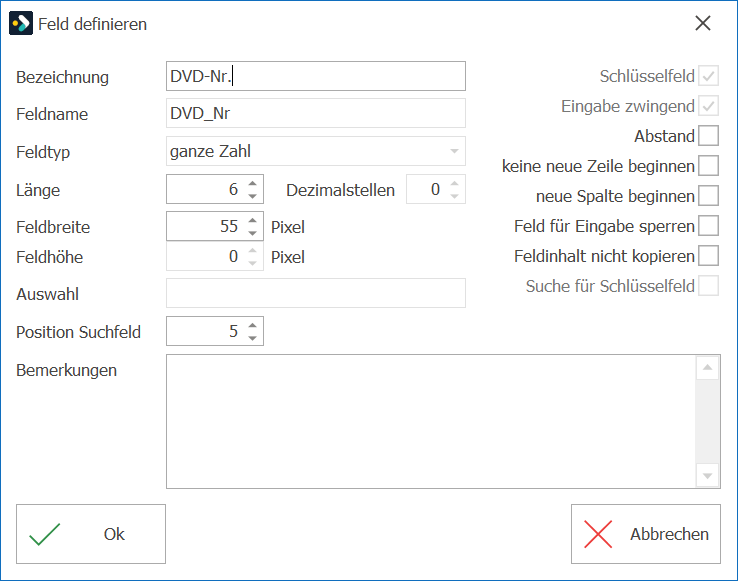
Task: Increase Position Suchfeld with up arrow
Action: (x=253, y=325)
